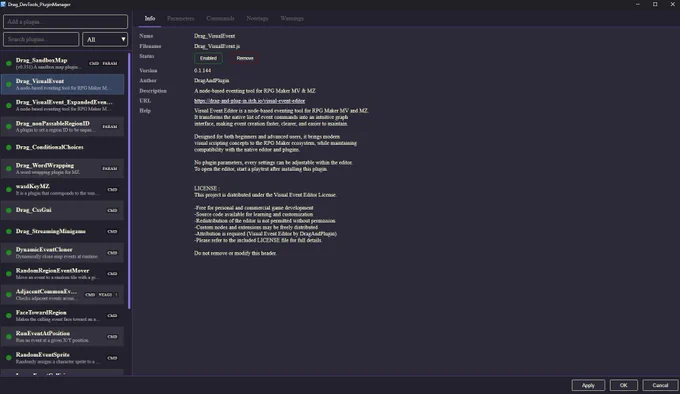This screenshot has width=680, height=394.
Task: Click the PARAM badge on Drag_nonPassableRegionID
Action: tap(110, 127)
